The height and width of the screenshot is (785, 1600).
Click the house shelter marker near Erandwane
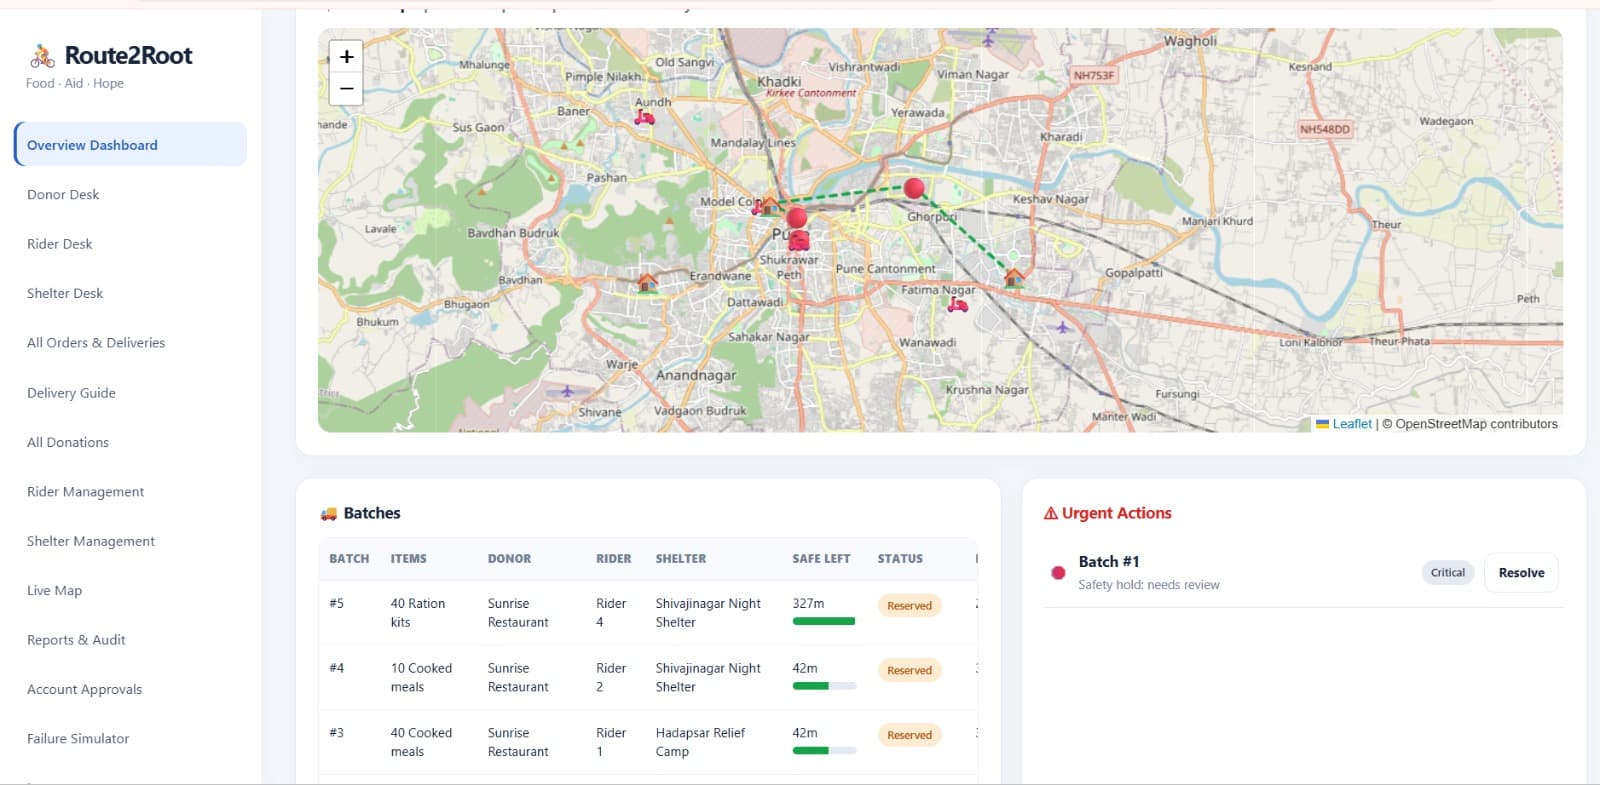coord(648,282)
